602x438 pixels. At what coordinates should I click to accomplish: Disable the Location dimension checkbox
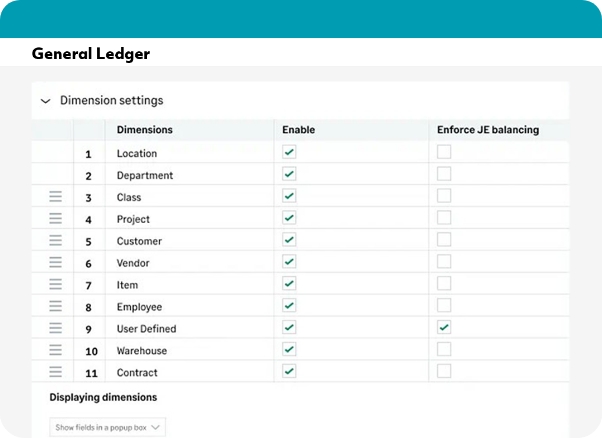[289, 152]
